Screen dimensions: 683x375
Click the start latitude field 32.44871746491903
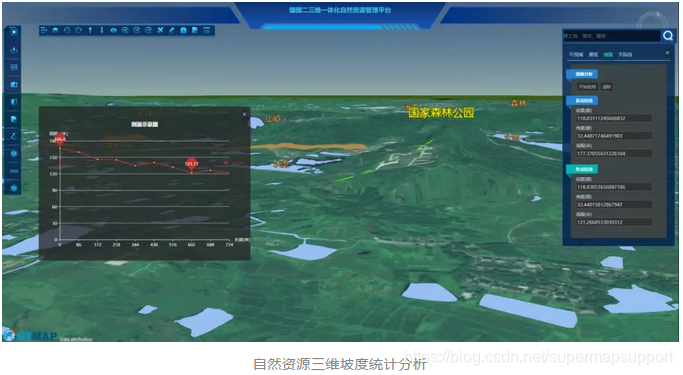pos(614,136)
